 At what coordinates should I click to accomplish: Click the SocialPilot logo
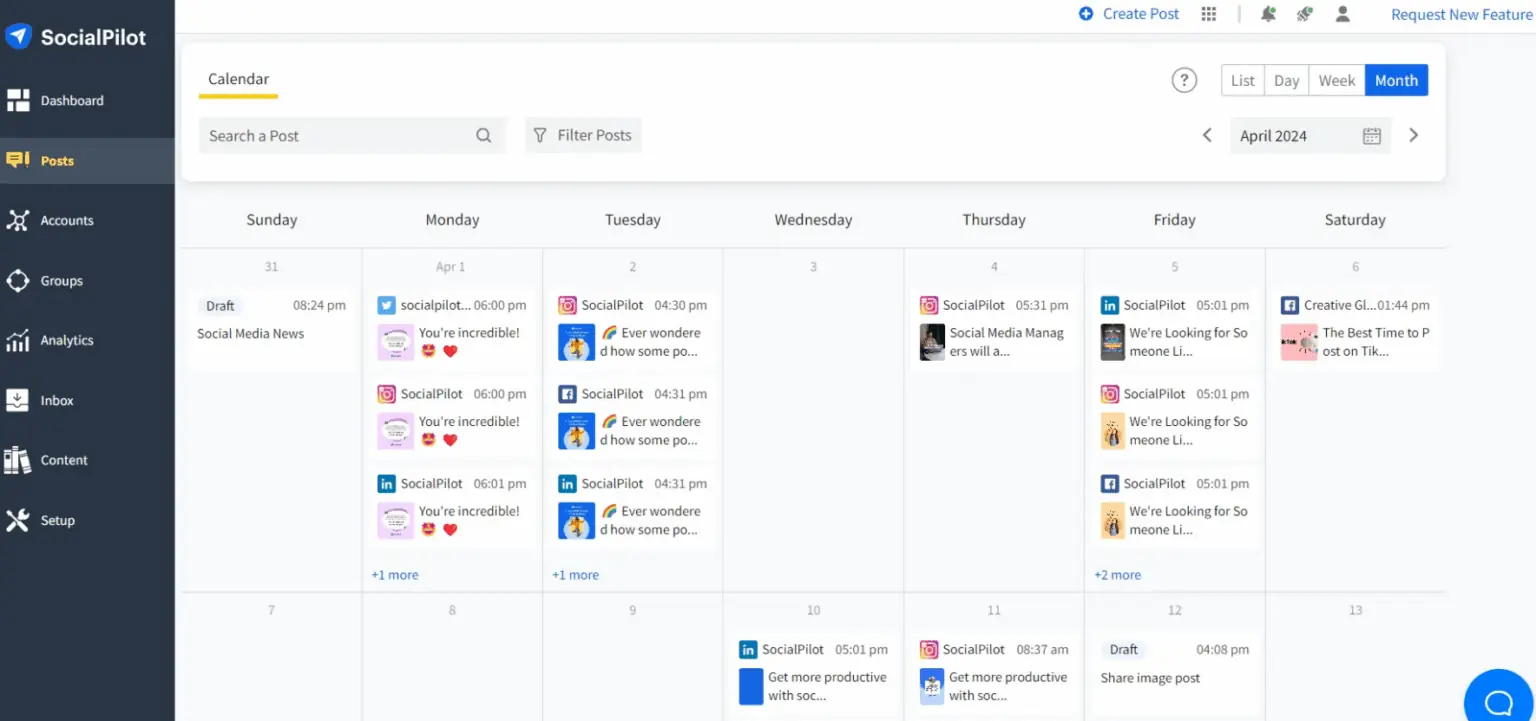76,37
